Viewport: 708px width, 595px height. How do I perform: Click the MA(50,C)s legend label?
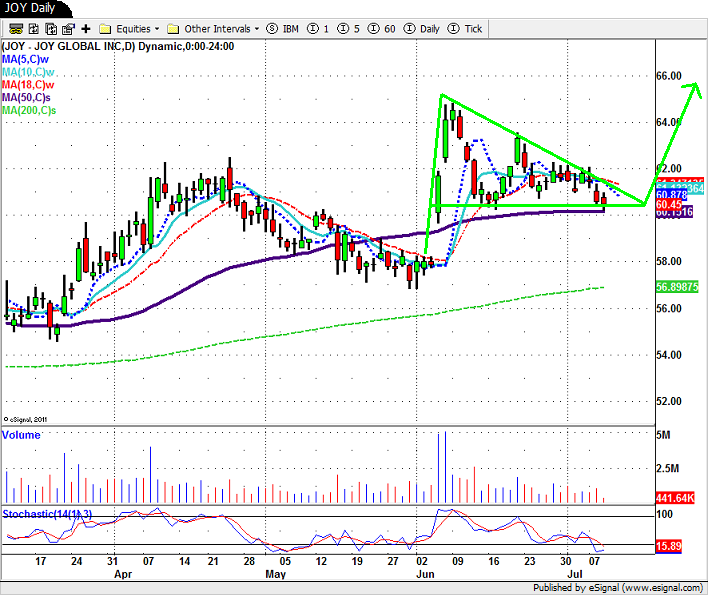(x=26, y=98)
